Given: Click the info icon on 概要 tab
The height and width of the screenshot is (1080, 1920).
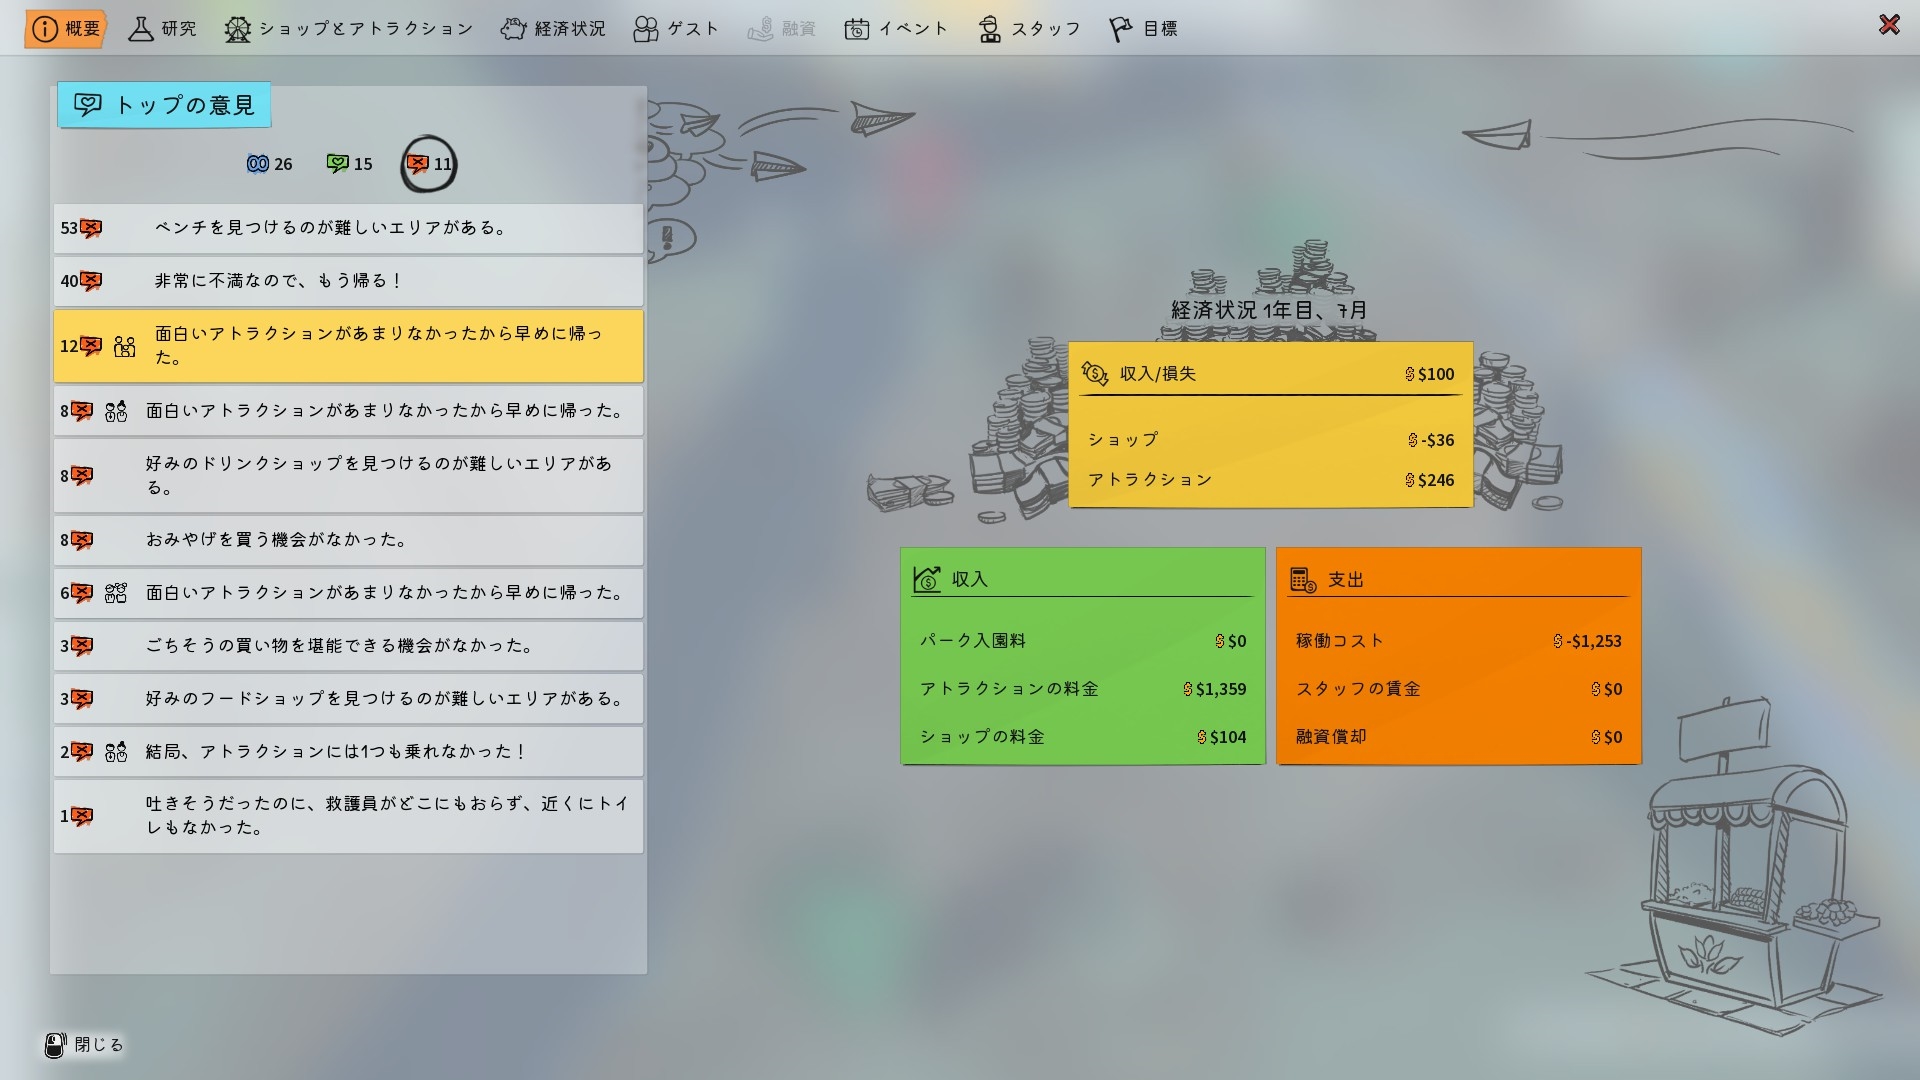Looking at the screenshot, I should point(45,29).
